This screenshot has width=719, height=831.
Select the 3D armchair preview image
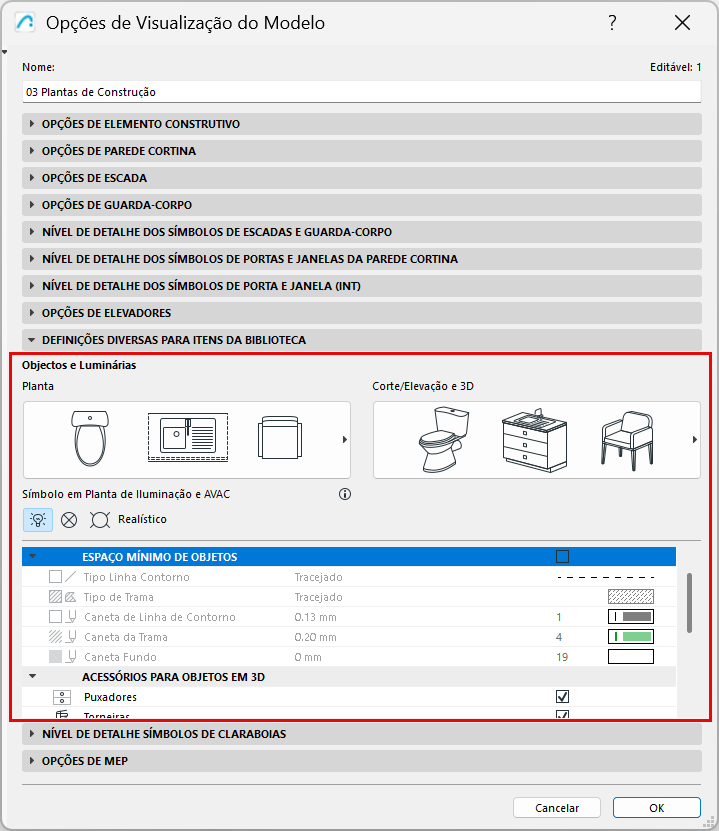click(627, 440)
